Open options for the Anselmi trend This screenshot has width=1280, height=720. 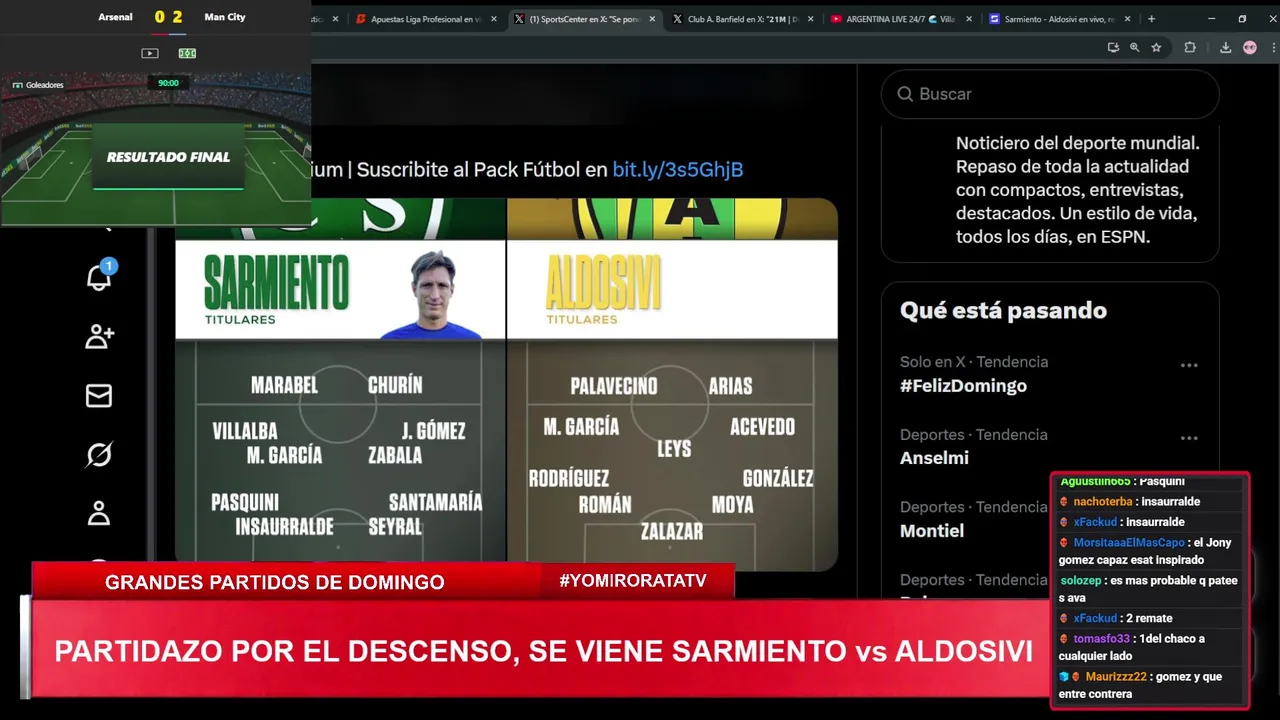coord(1189,438)
